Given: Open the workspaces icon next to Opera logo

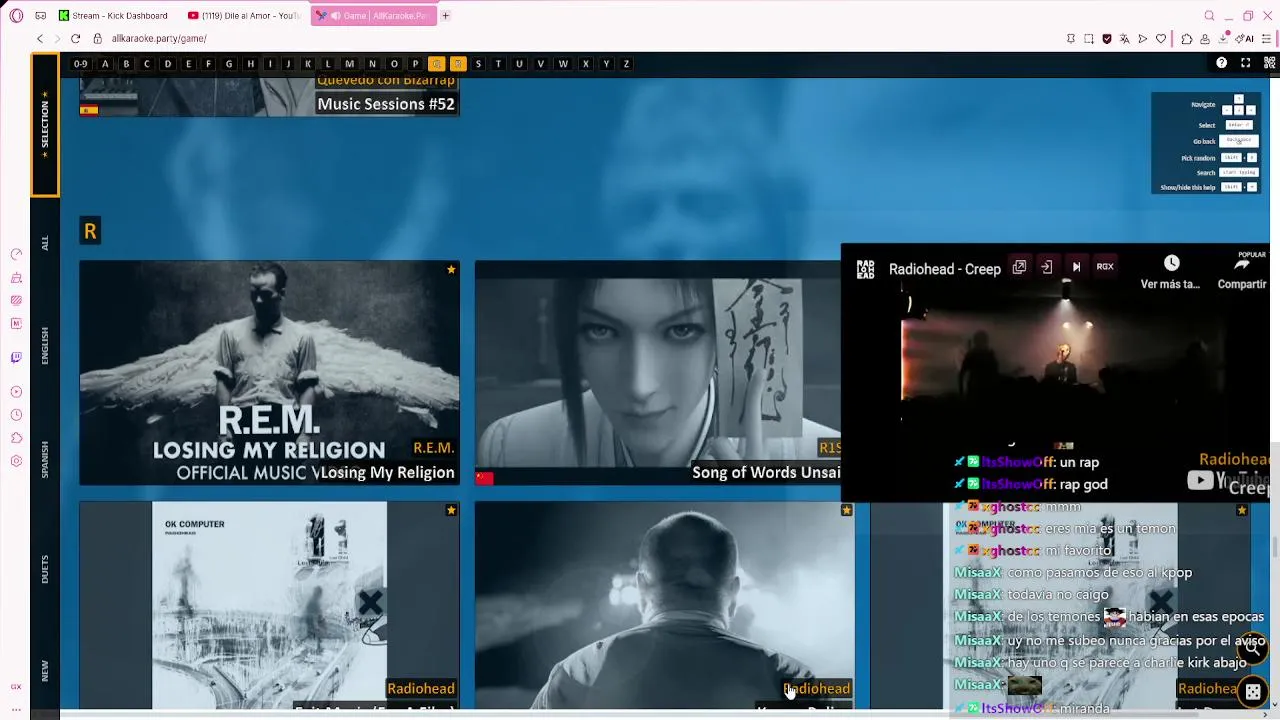Looking at the screenshot, I should point(40,16).
